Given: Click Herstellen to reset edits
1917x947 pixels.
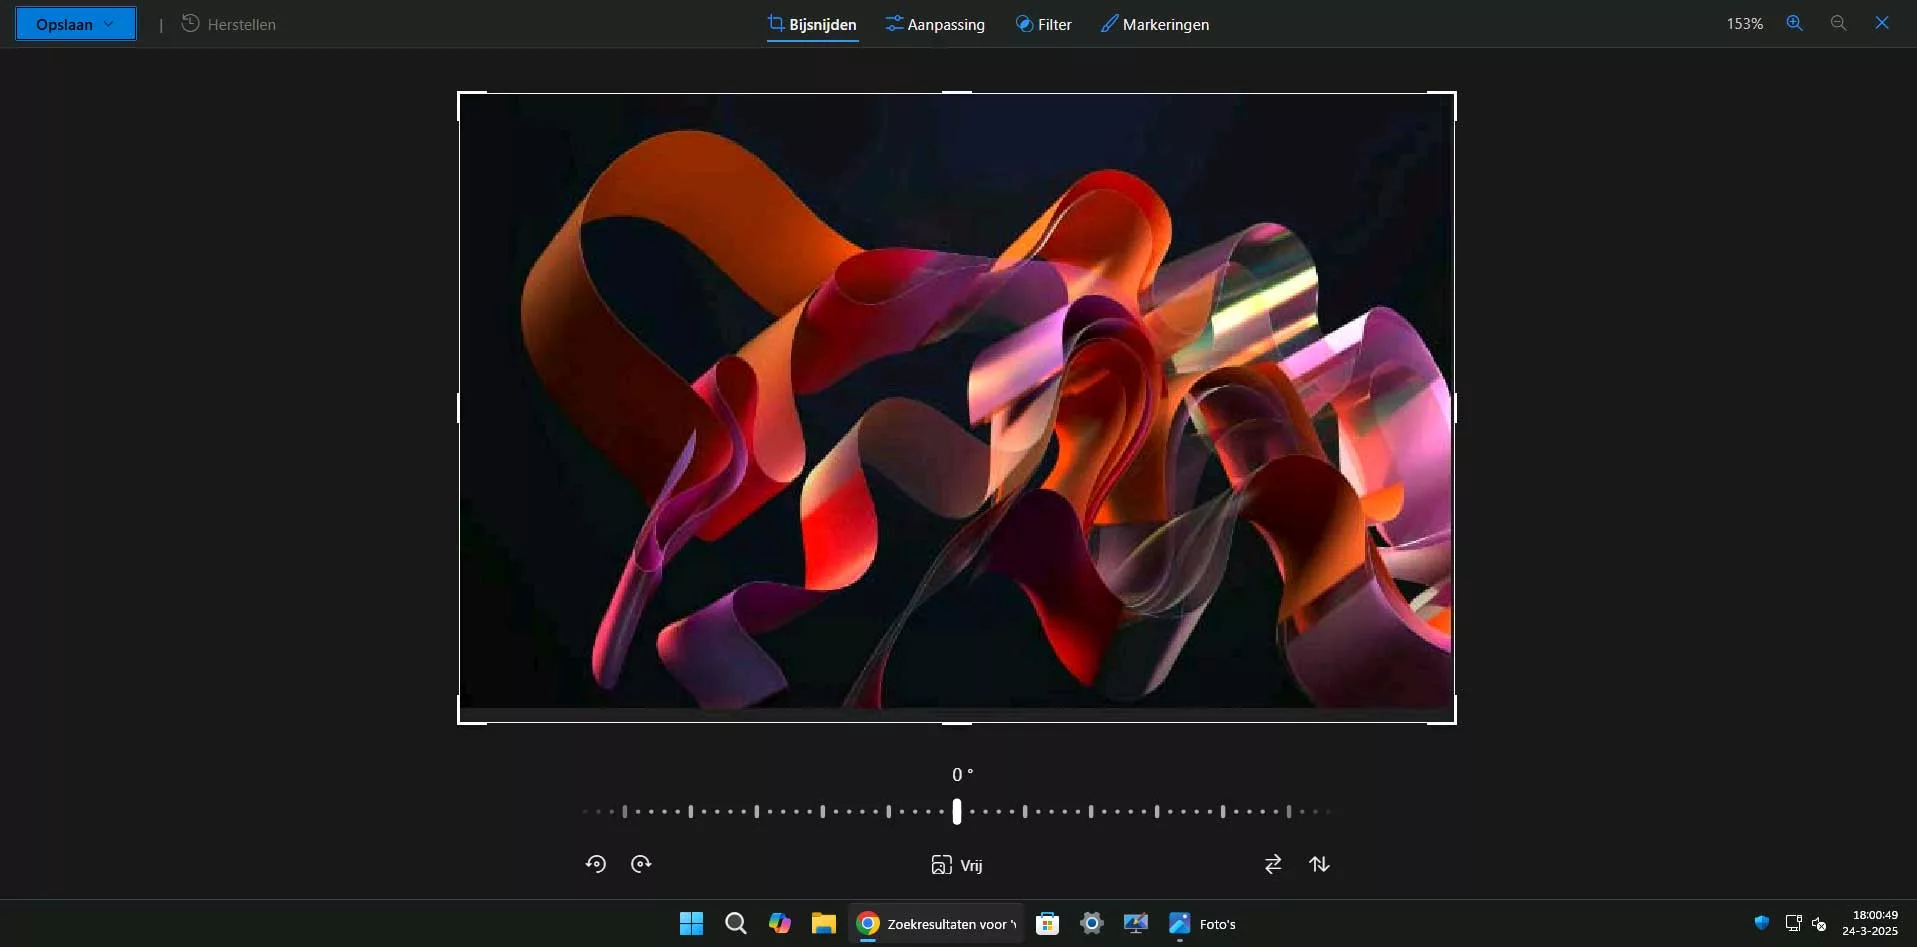Looking at the screenshot, I should [228, 24].
